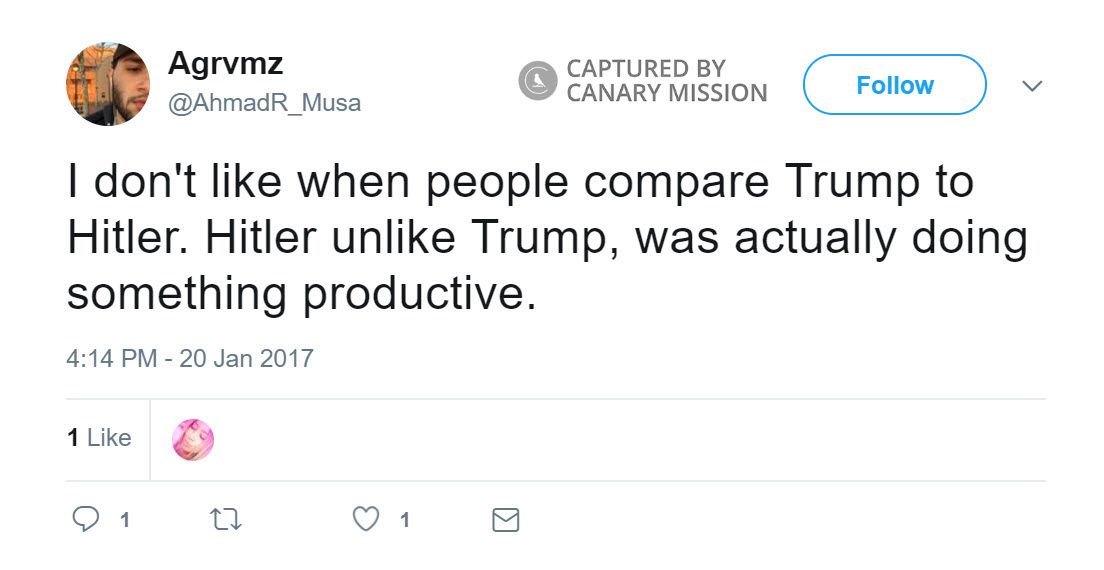Click the reply speech bubble icon
This screenshot has height=570, width=1104.
[x=86, y=520]
